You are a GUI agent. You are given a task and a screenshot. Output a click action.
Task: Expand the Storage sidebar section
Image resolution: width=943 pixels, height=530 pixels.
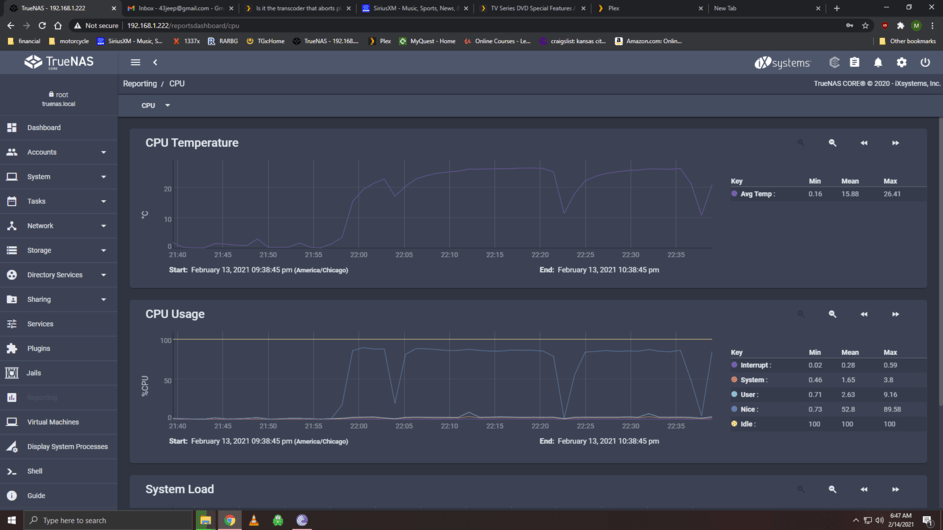point(58,250)
